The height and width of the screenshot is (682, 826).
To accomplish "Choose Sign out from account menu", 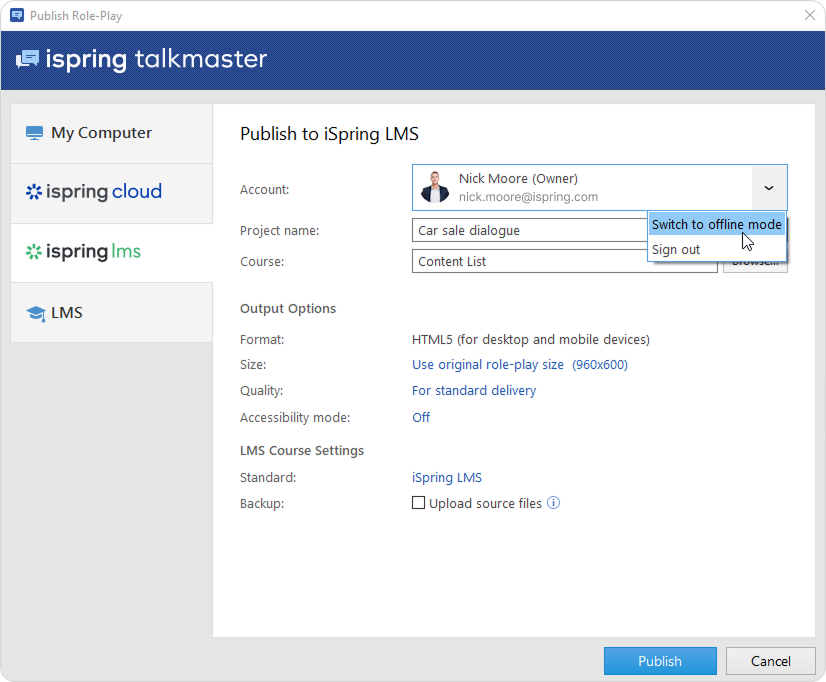I will 676,249.
